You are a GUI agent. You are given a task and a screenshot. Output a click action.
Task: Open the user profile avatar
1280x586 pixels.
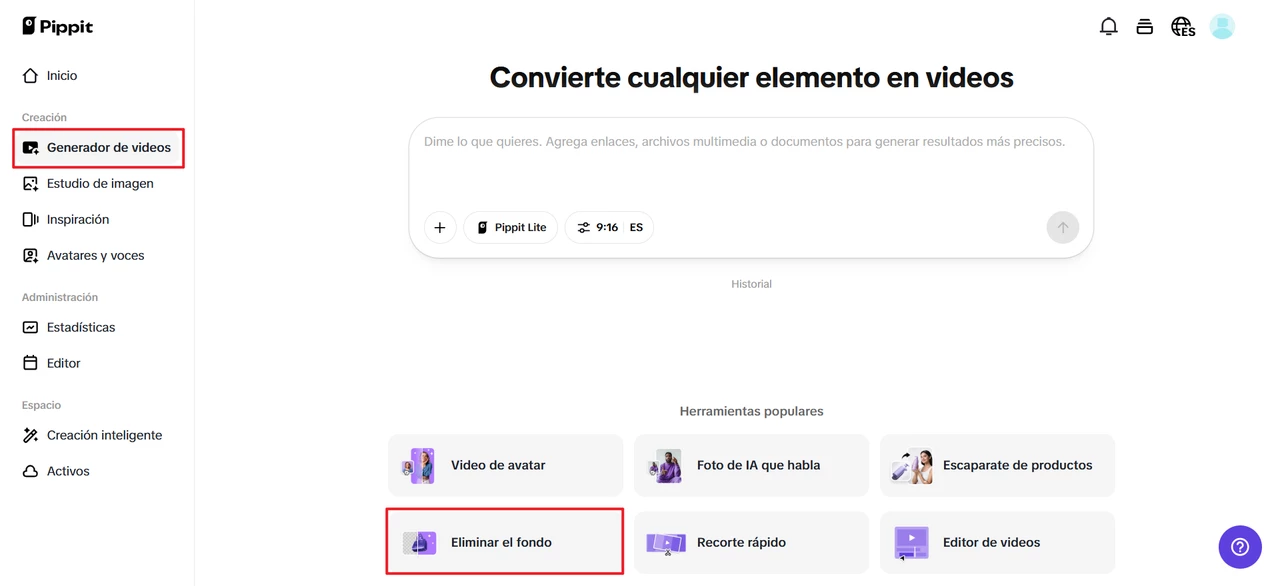click(x=1222, y=27)
